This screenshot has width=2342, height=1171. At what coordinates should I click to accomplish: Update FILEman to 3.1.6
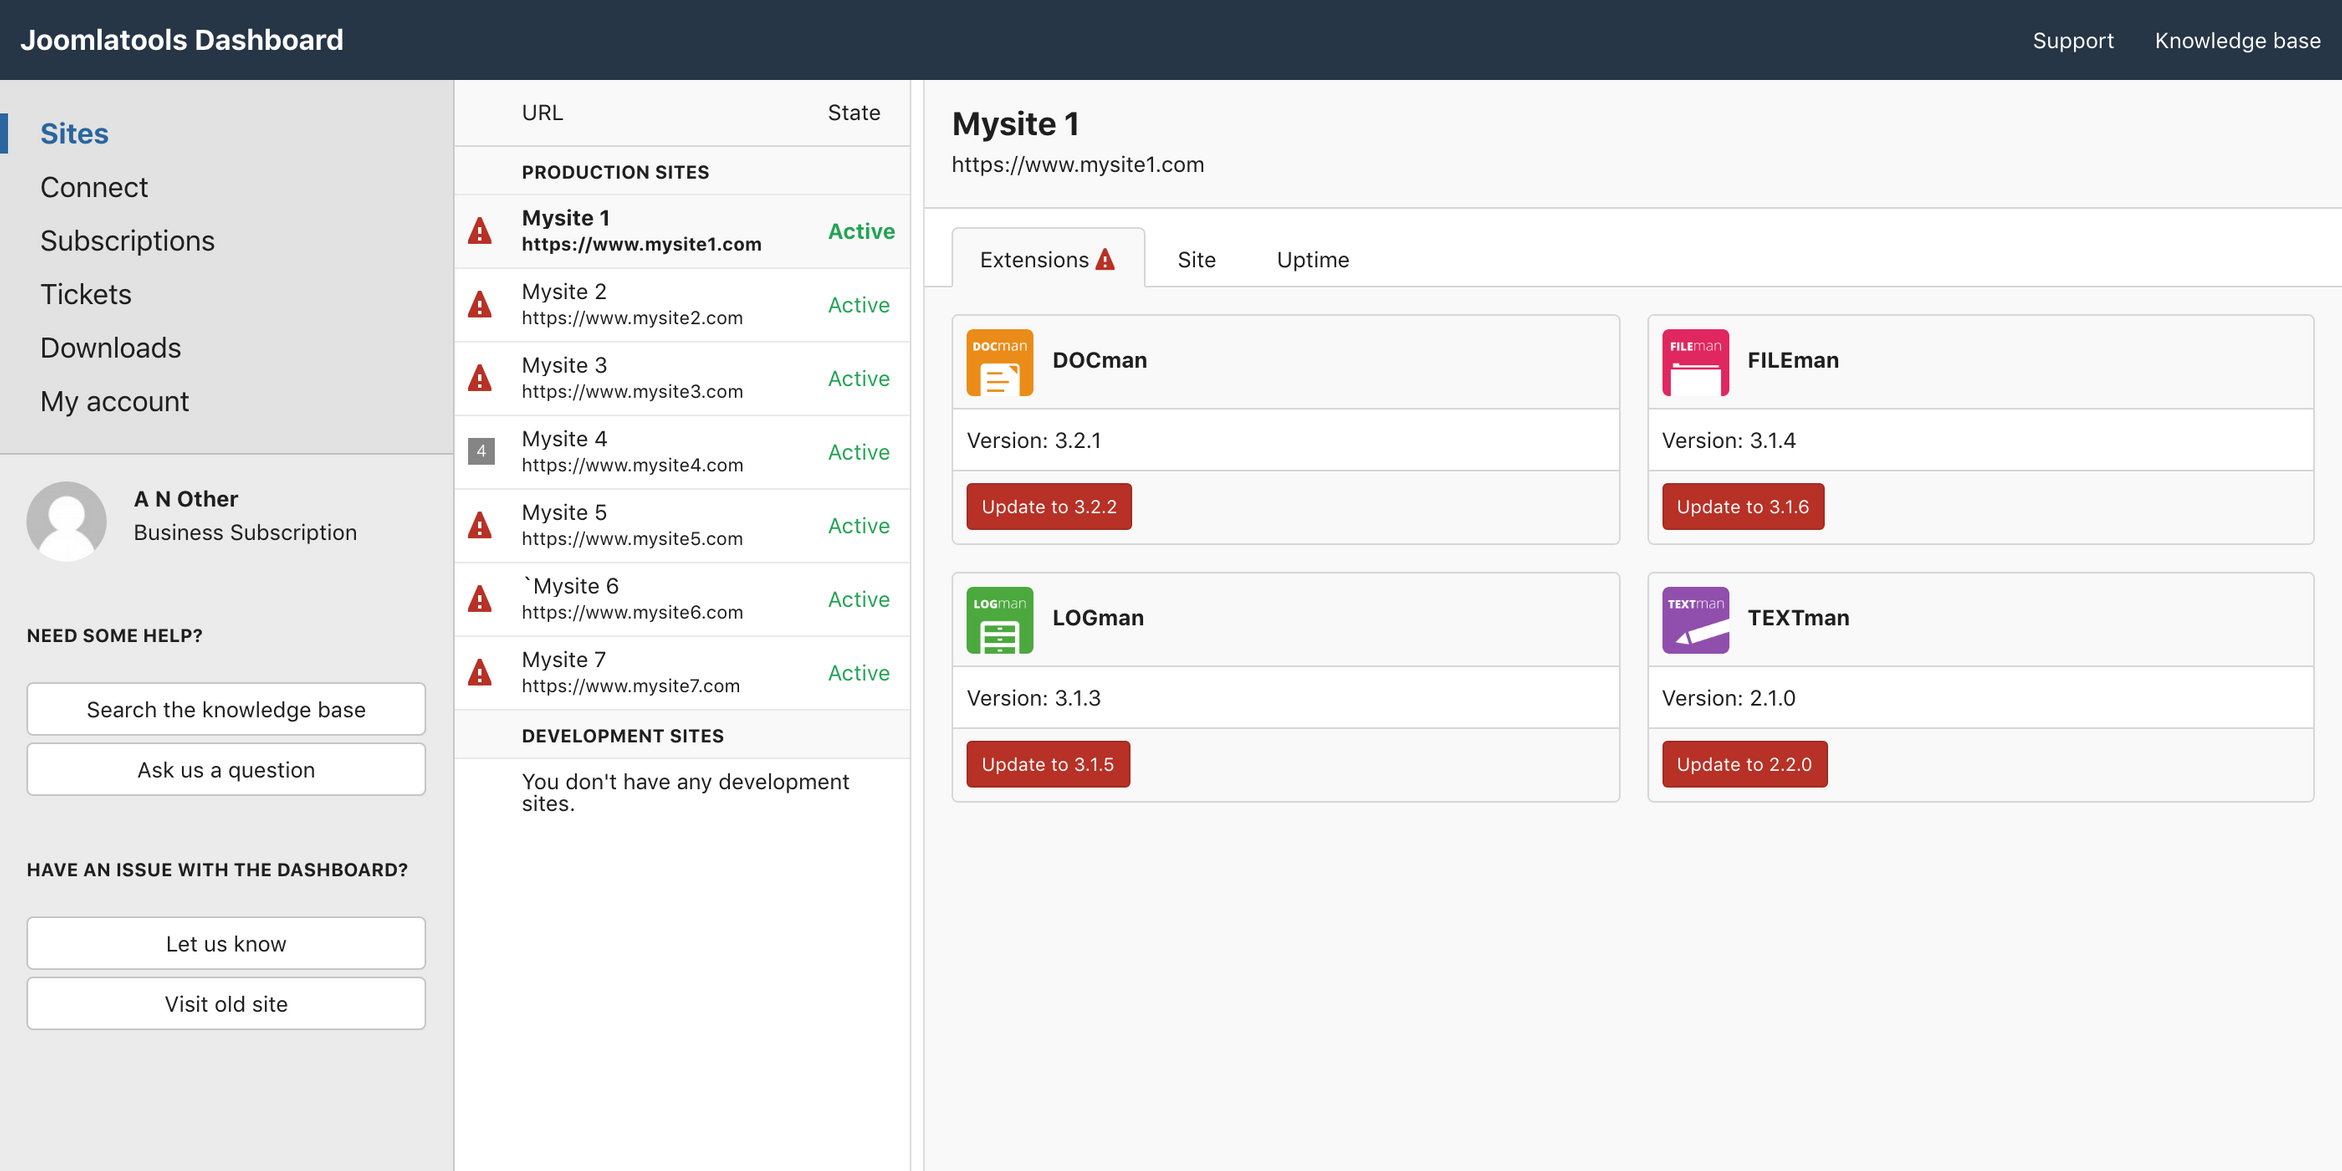1743,506
